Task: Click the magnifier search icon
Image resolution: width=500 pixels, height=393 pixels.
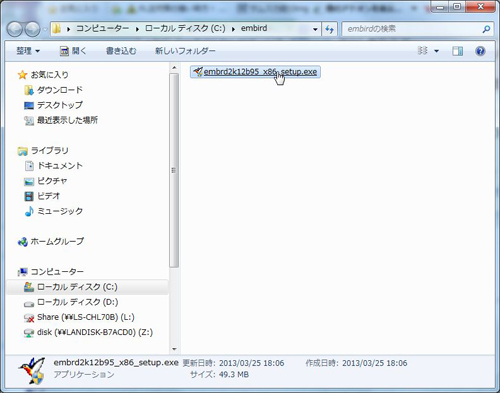Action: coord(486,29)
